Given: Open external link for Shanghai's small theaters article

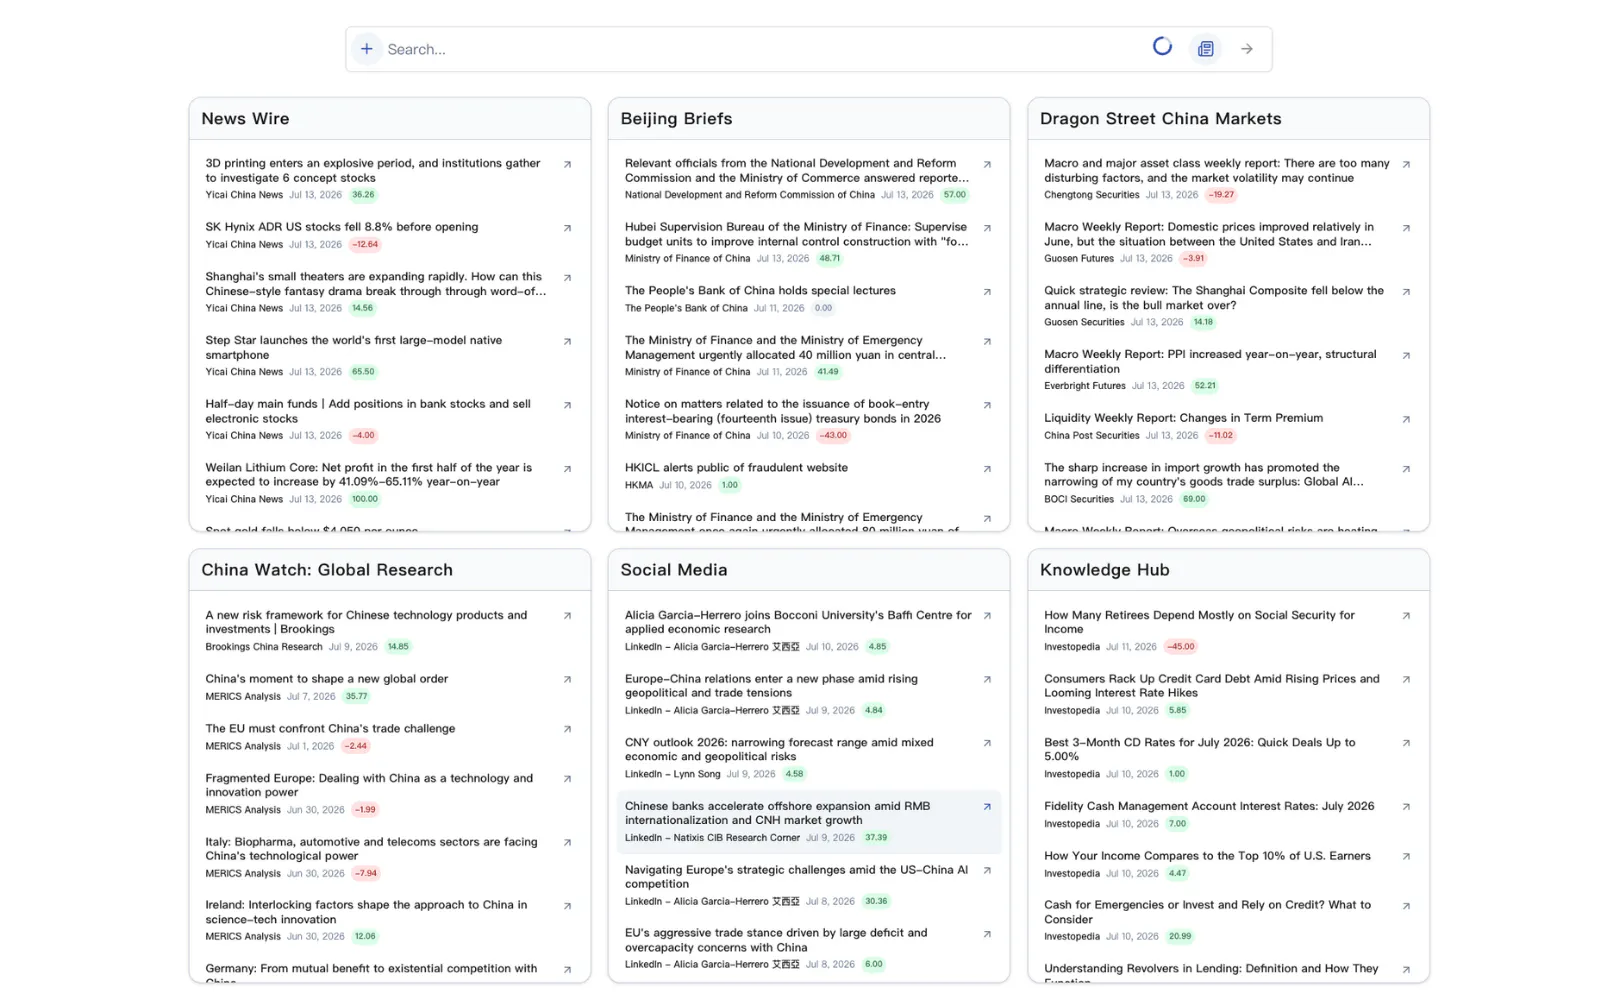Looking at the screenshot, I should click(x=567, y=278).
